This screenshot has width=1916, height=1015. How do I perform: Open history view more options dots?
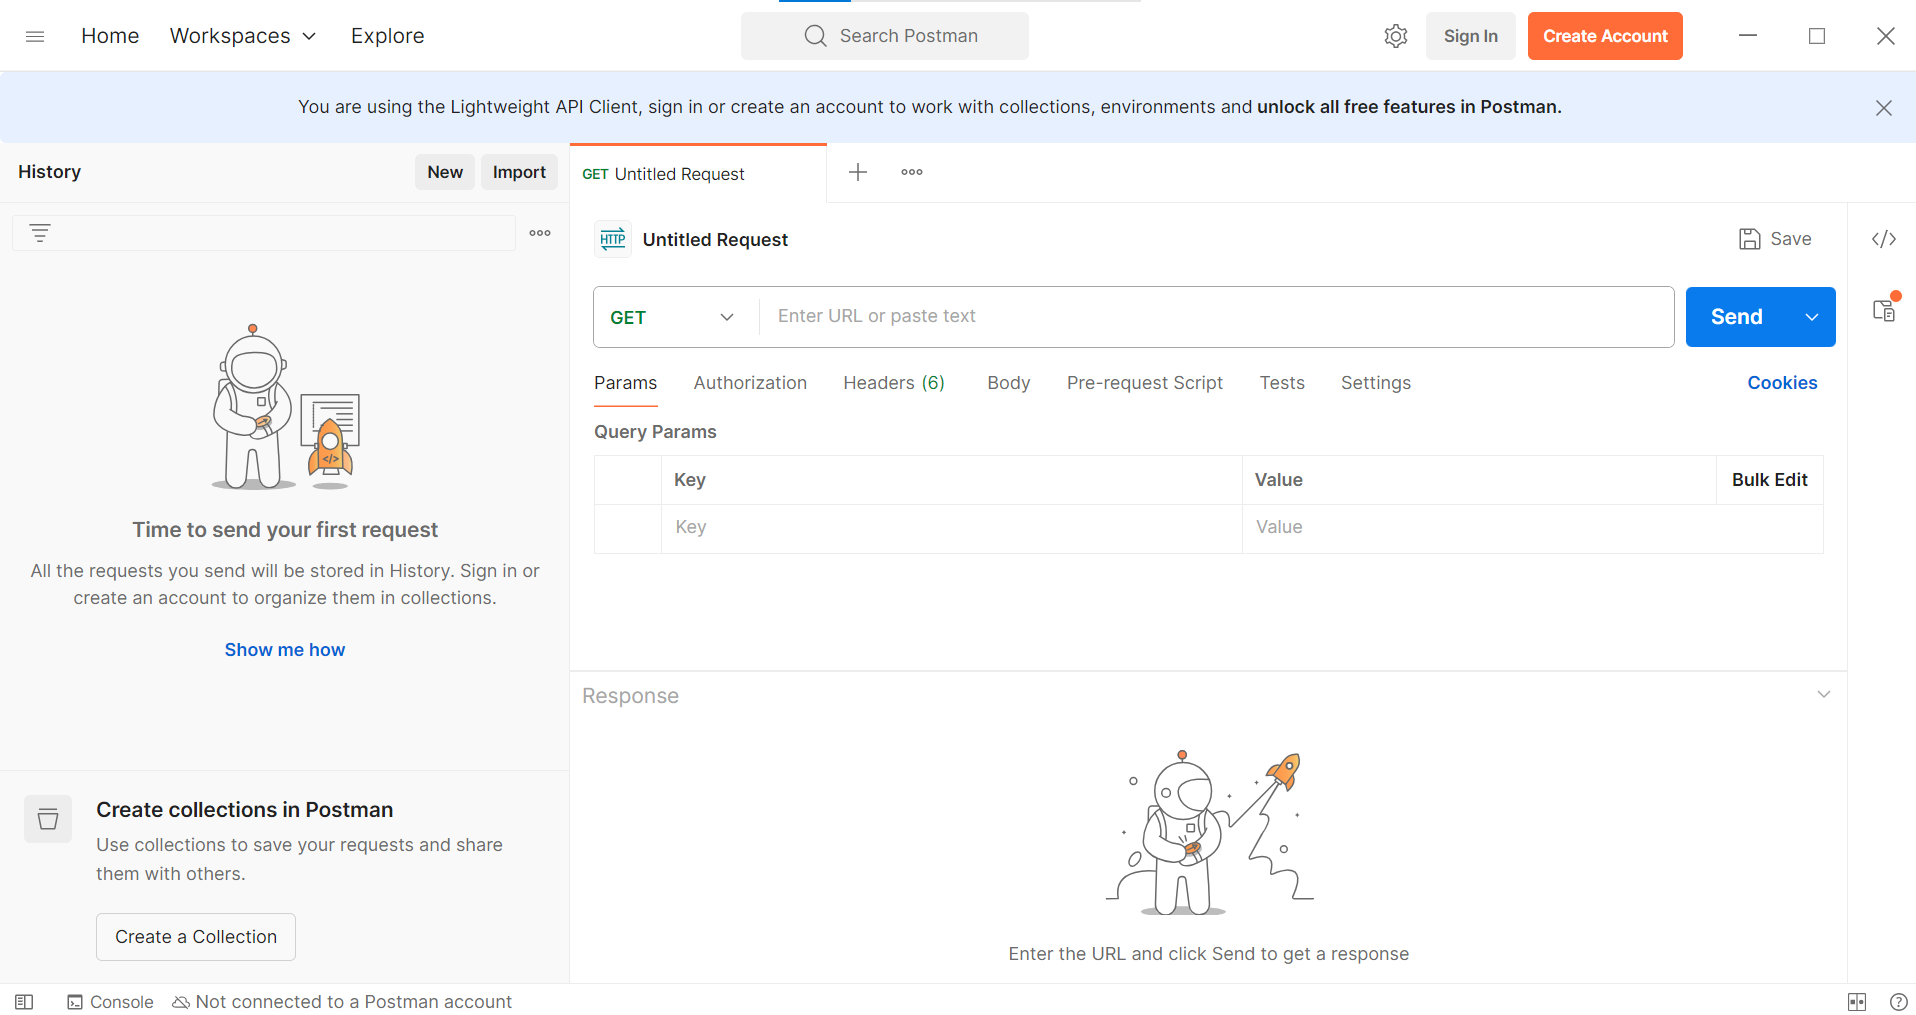pos(540,233)
